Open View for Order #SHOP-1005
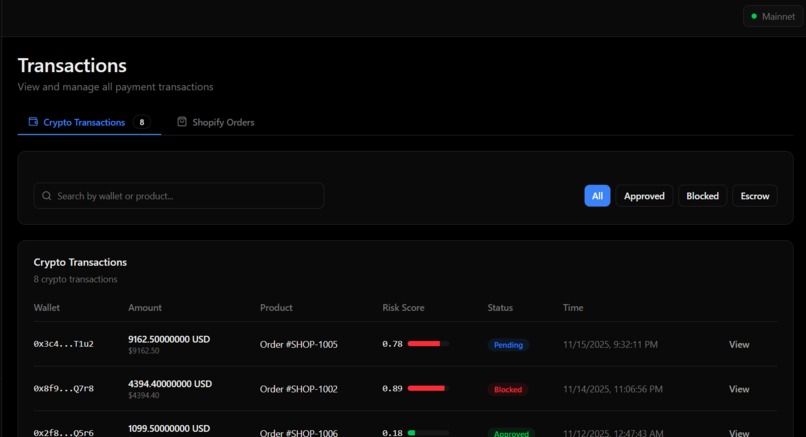This screenshot has width=806, height=437. (x=739, y=344)
